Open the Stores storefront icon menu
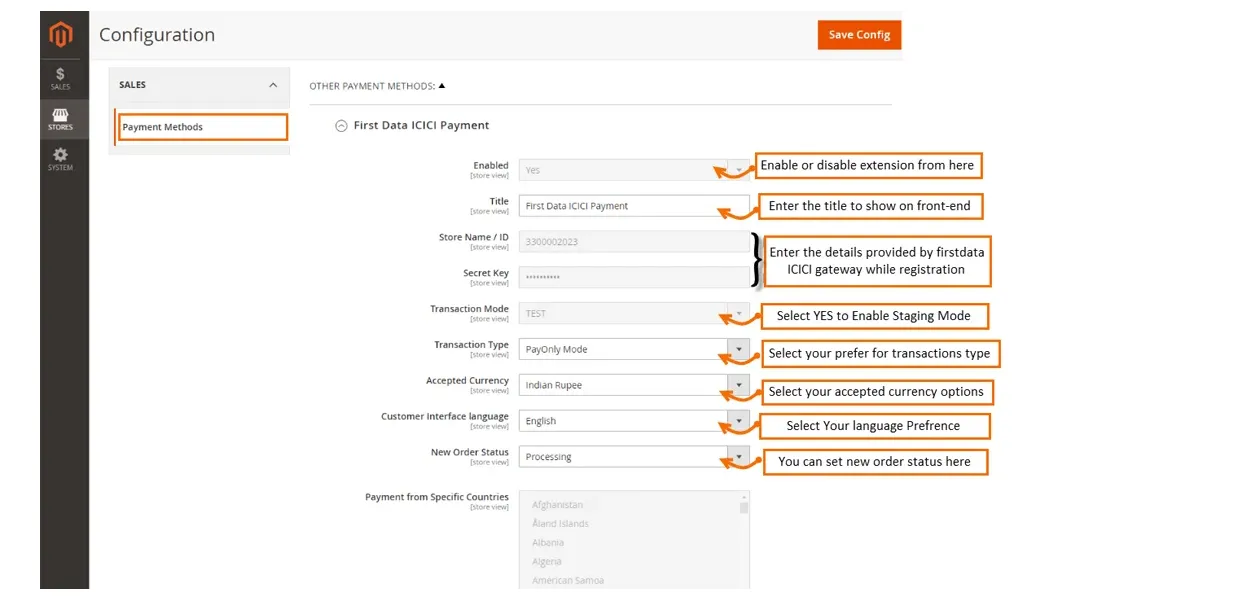The height and width of the screenshot is (600, 1250). pos(60,119)
